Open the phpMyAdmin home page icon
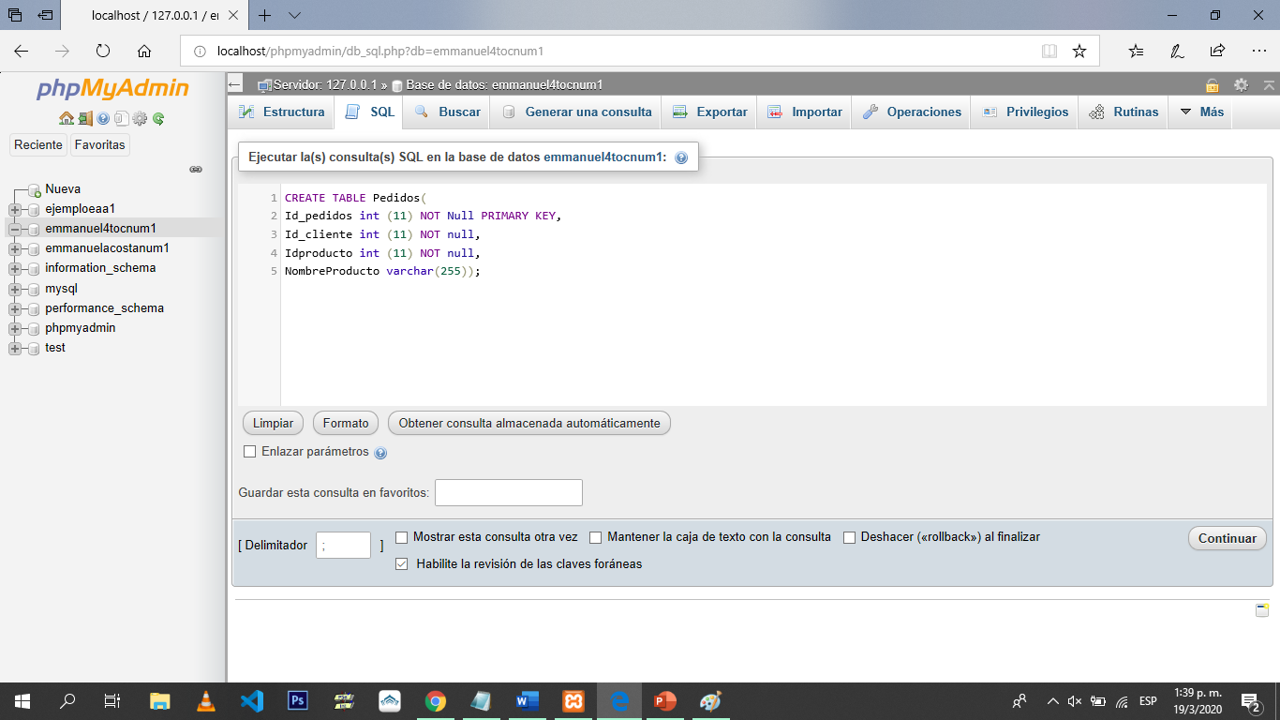Viewport: 1280px width, 720px height. [66, 117]
